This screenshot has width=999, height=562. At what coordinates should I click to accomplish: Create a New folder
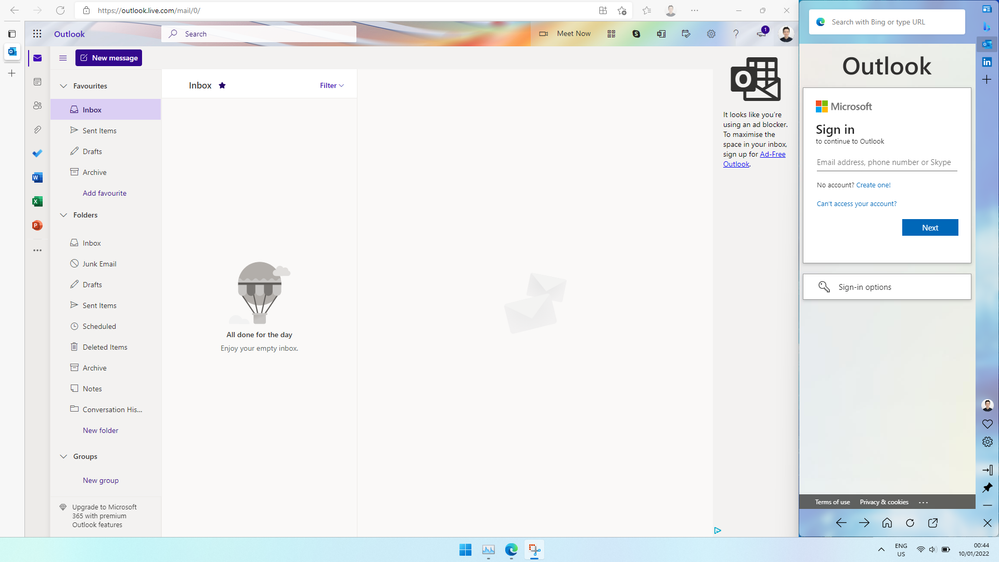click(x=100, y=431)
